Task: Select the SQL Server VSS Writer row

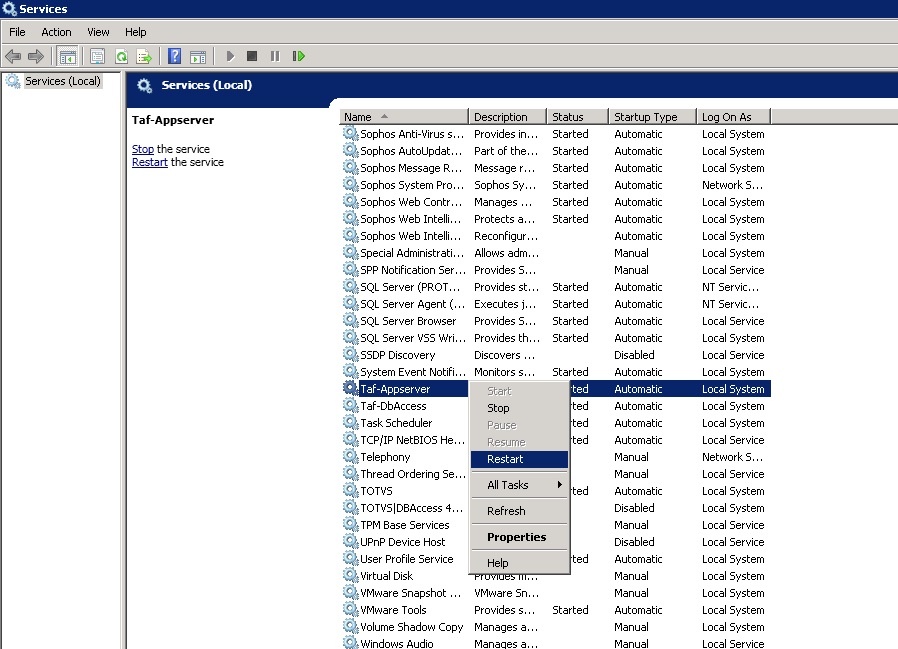Action: pyautogui.click(x=556, y=338)
